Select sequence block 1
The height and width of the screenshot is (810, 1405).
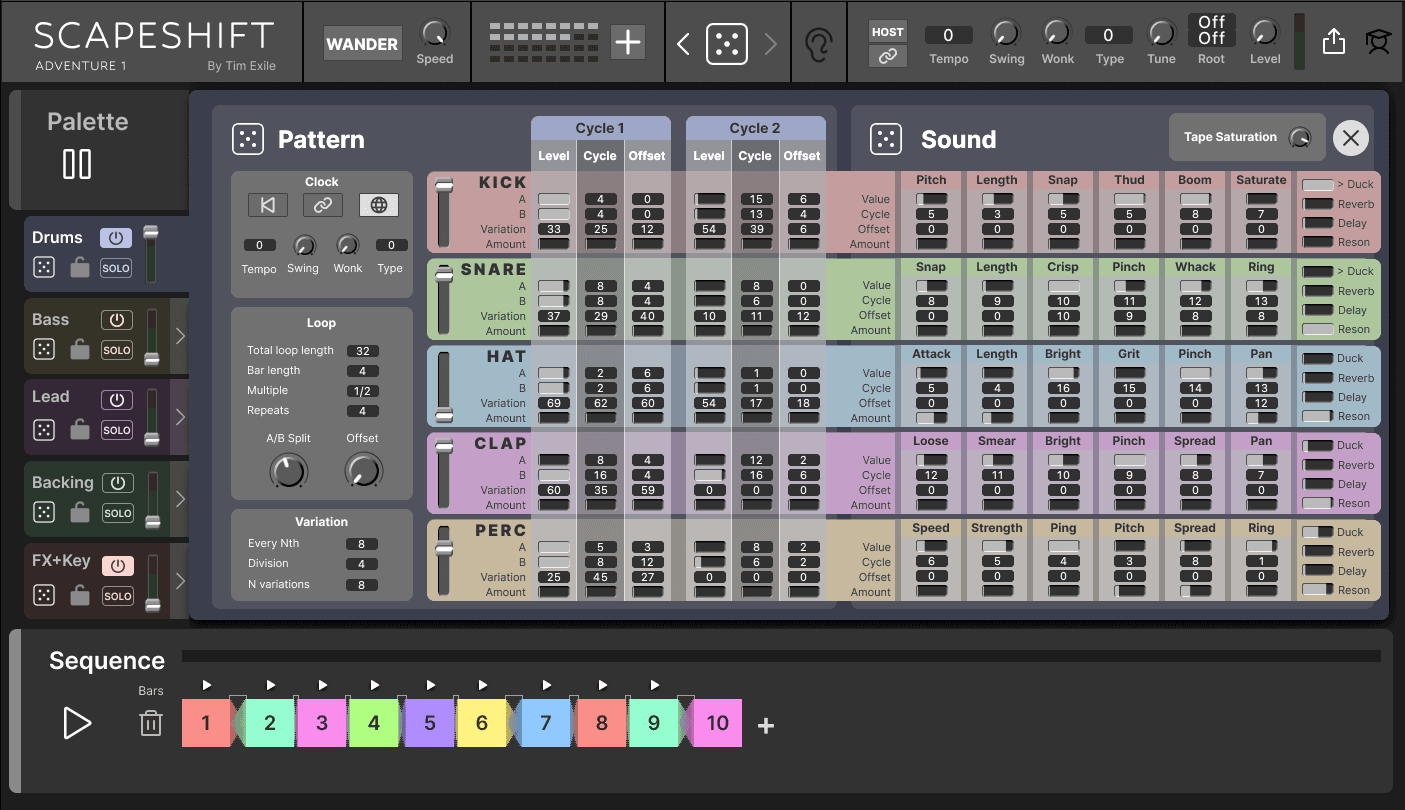[x=206, y=723]
